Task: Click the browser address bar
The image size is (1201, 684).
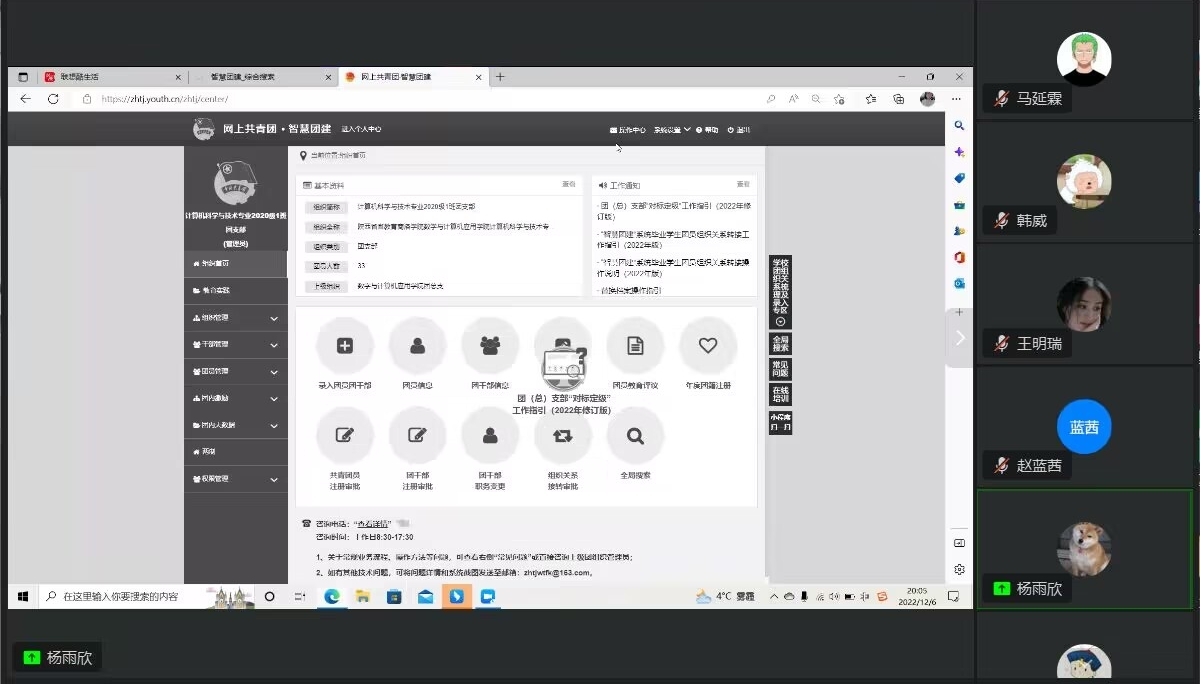Action: (420, 99)
